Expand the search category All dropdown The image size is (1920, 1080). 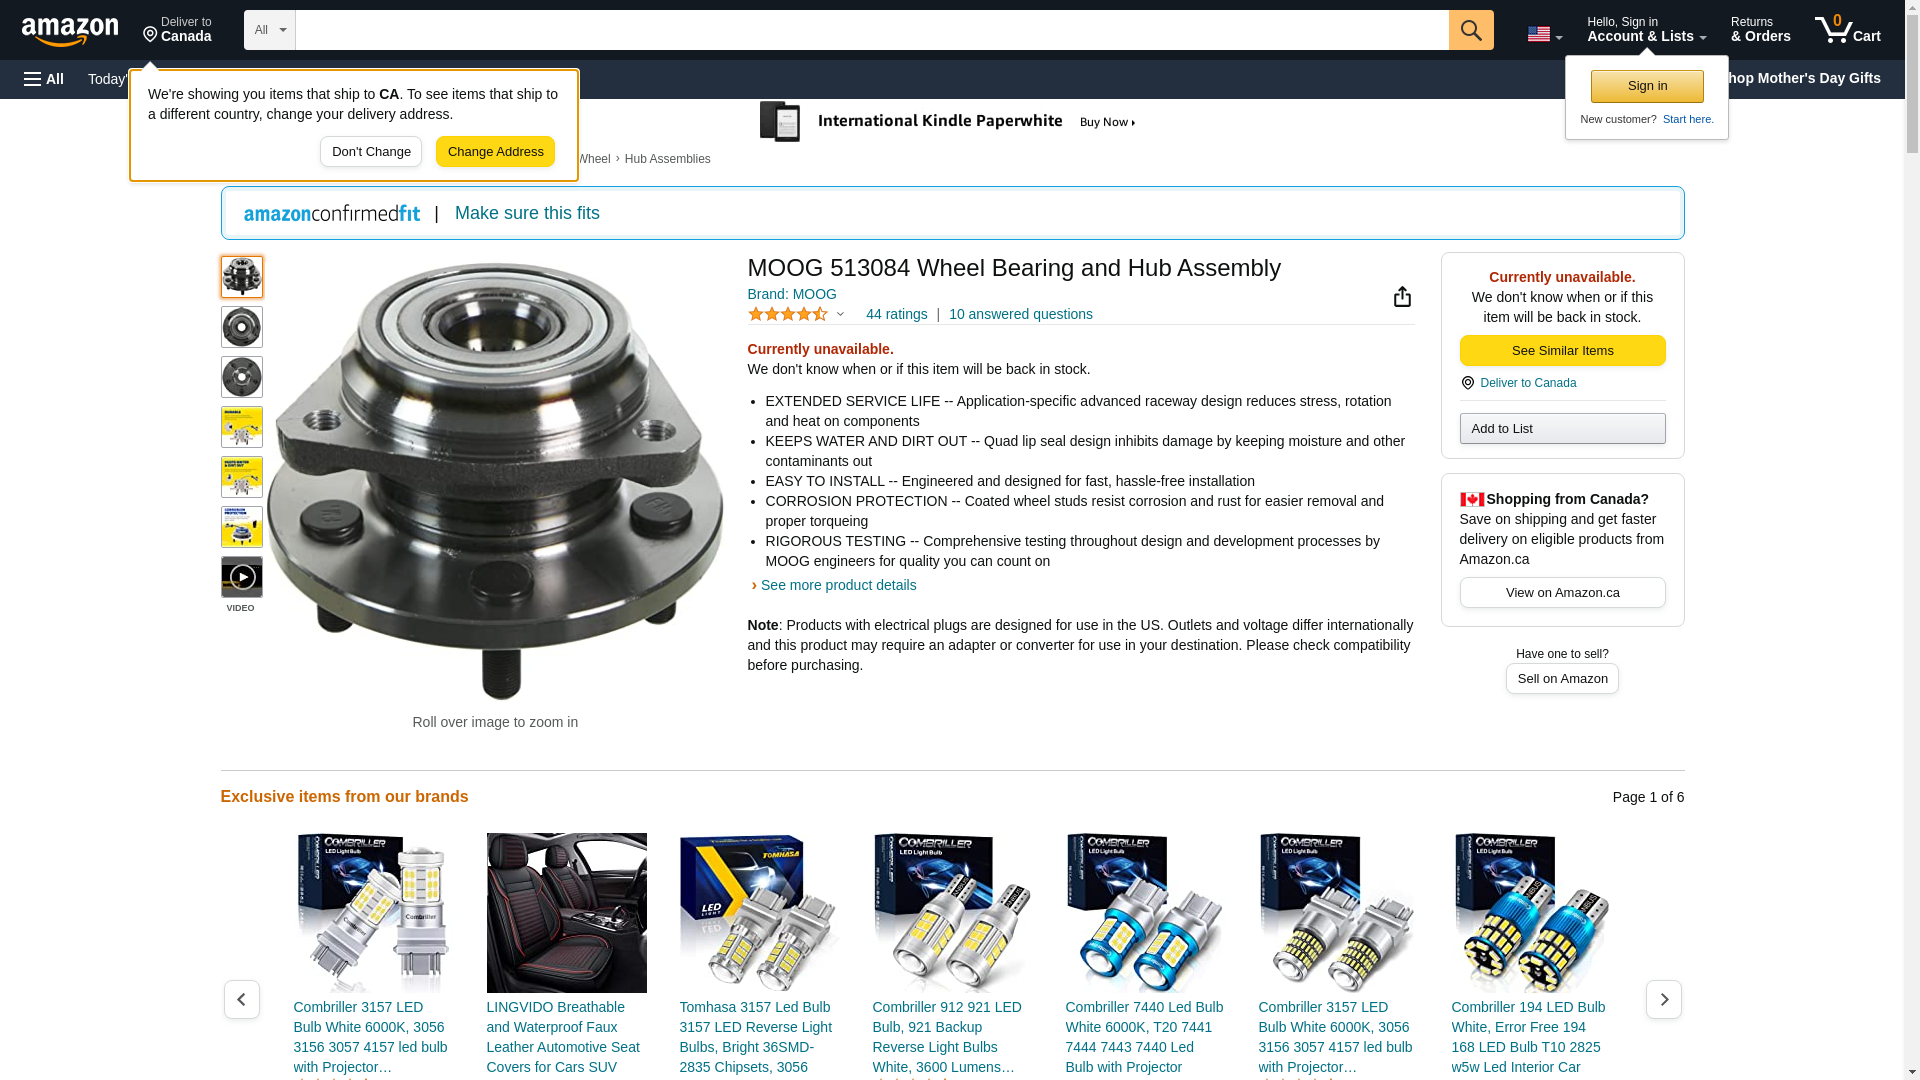(270, 30)
